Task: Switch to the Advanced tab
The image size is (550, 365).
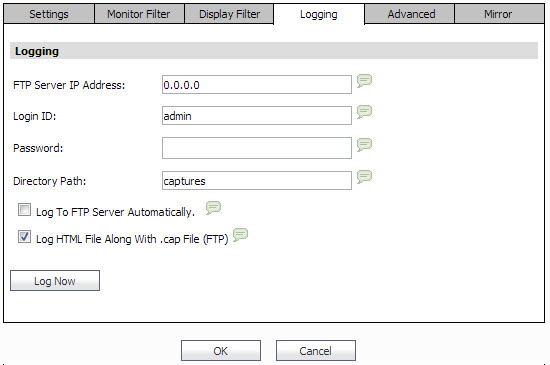Action: coord(409,14)
